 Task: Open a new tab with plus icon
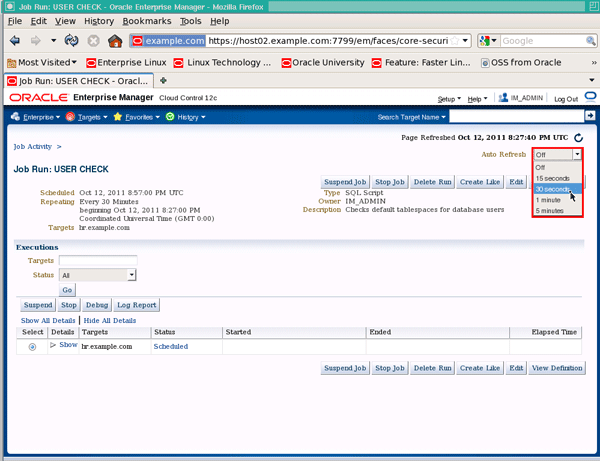pos(163,80)
